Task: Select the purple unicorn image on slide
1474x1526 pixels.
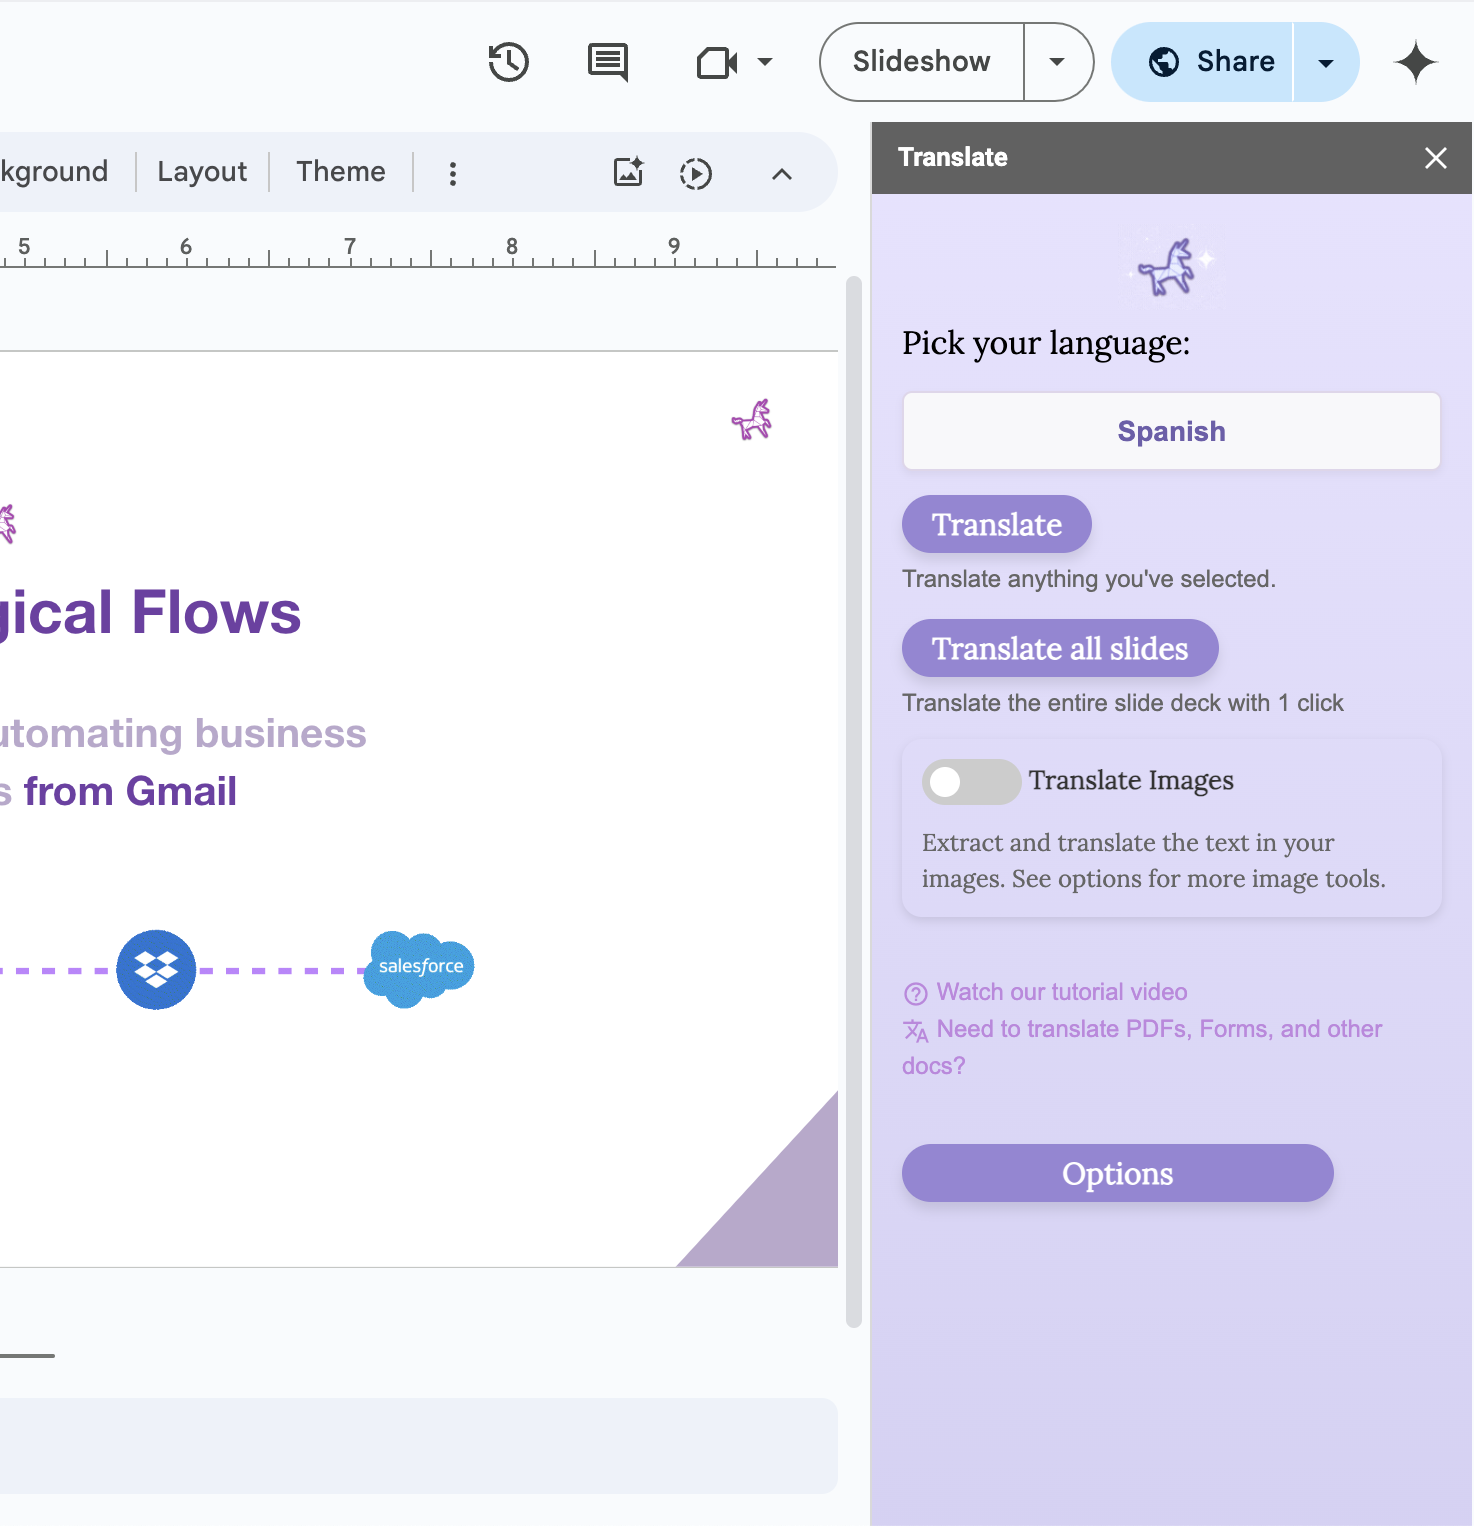Action: click(x=752, y=420)
